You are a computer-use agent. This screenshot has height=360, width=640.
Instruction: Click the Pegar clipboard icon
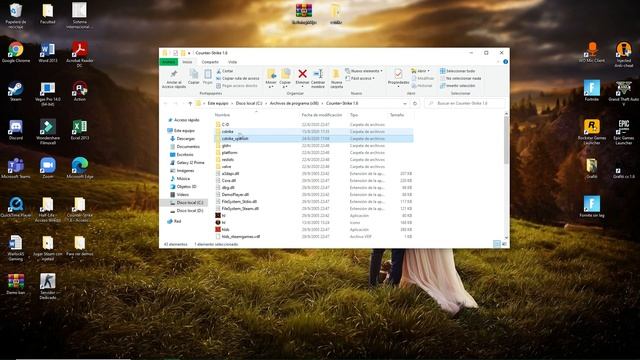tap(208, 74)
